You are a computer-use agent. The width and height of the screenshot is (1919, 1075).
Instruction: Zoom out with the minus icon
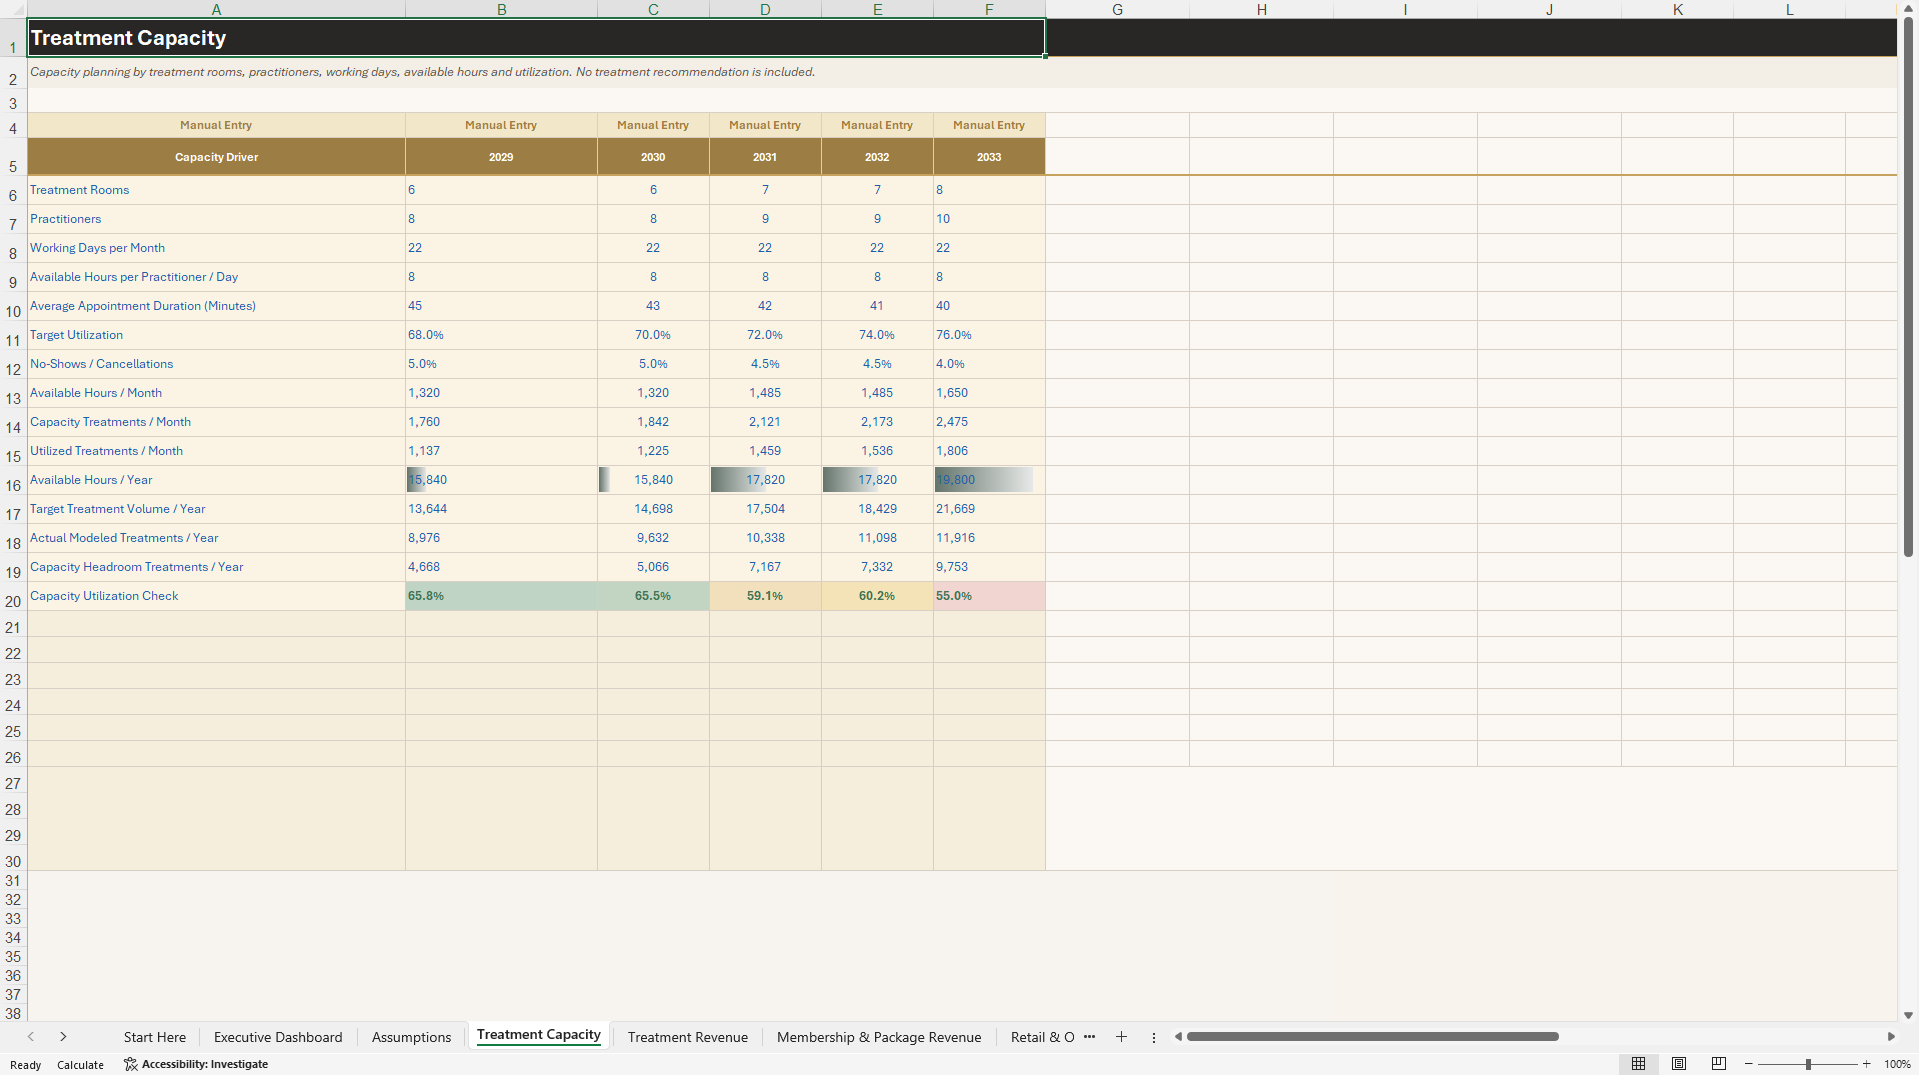point(1749,1064)
